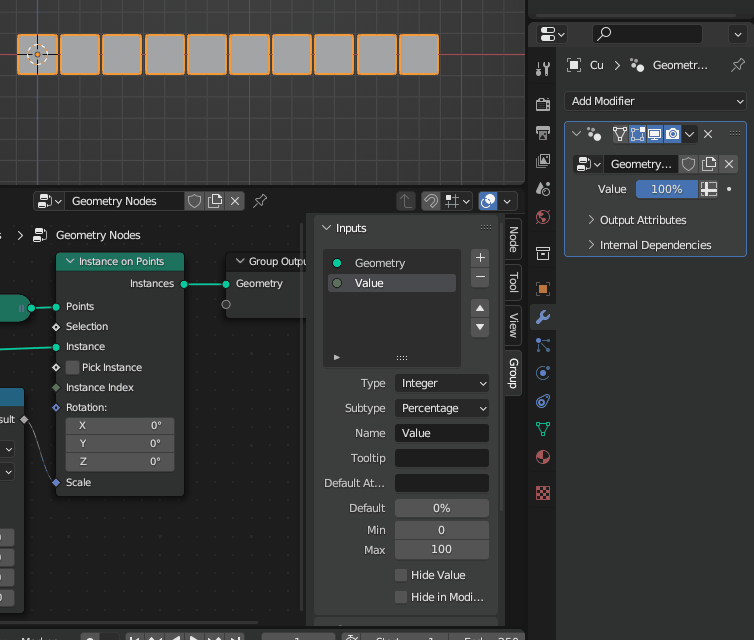Enable the Pick Instance checkbox
This screenshot has height=640, width=754.
tap(72, 367)
